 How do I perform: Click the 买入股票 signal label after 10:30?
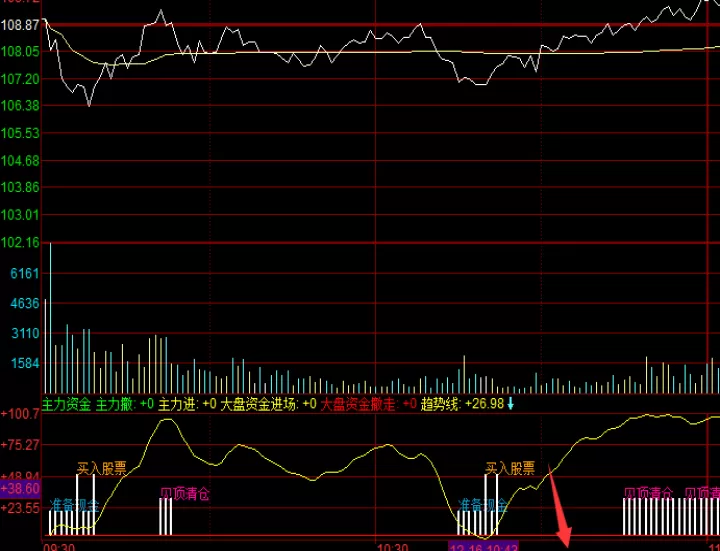click(510, 468)
